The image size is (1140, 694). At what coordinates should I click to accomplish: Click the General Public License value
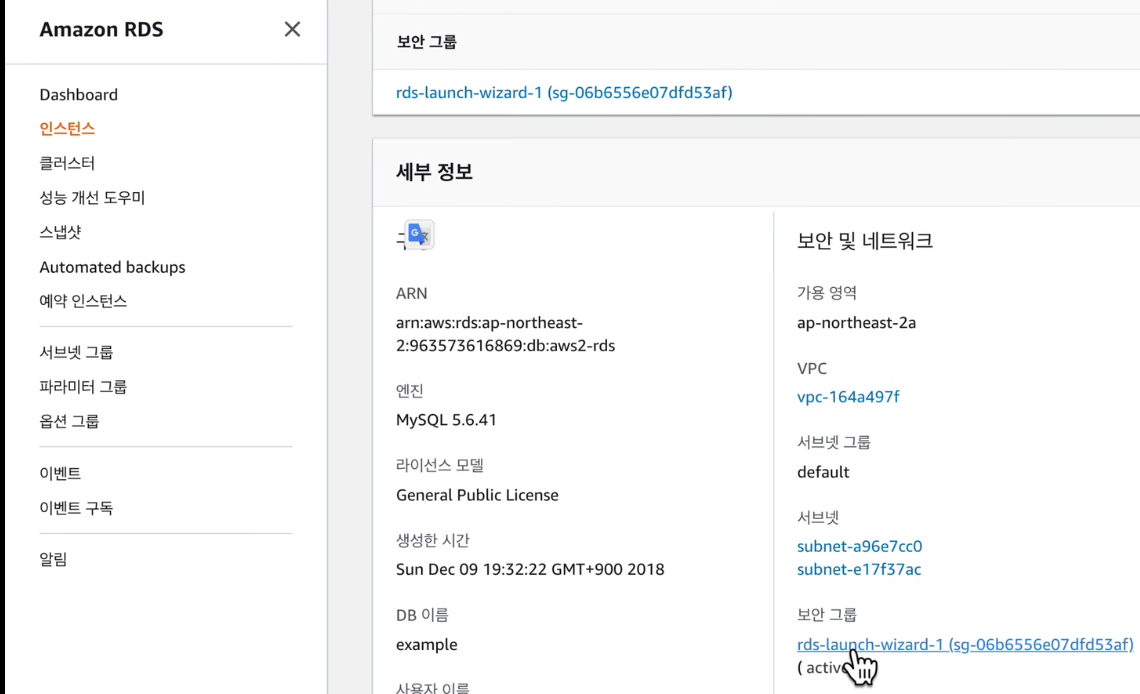point(477,495)
